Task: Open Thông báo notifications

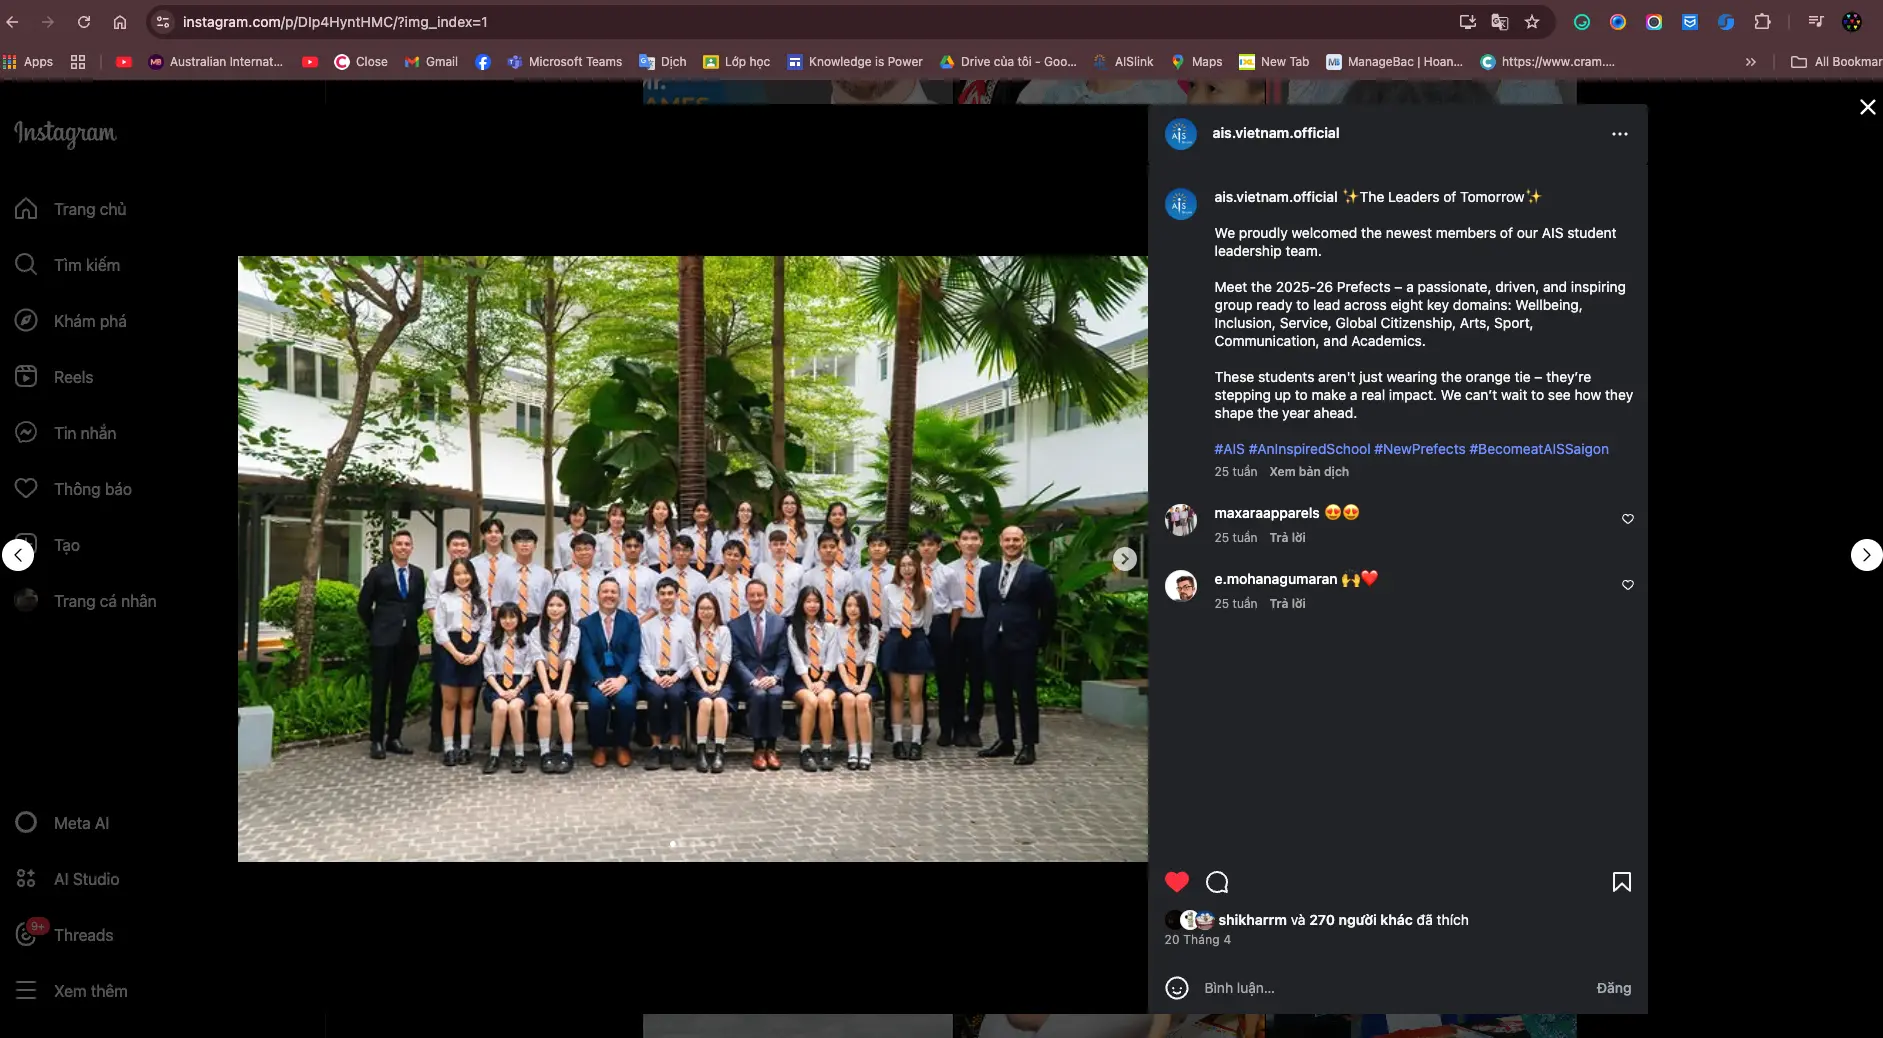Action: pos(92,489)
